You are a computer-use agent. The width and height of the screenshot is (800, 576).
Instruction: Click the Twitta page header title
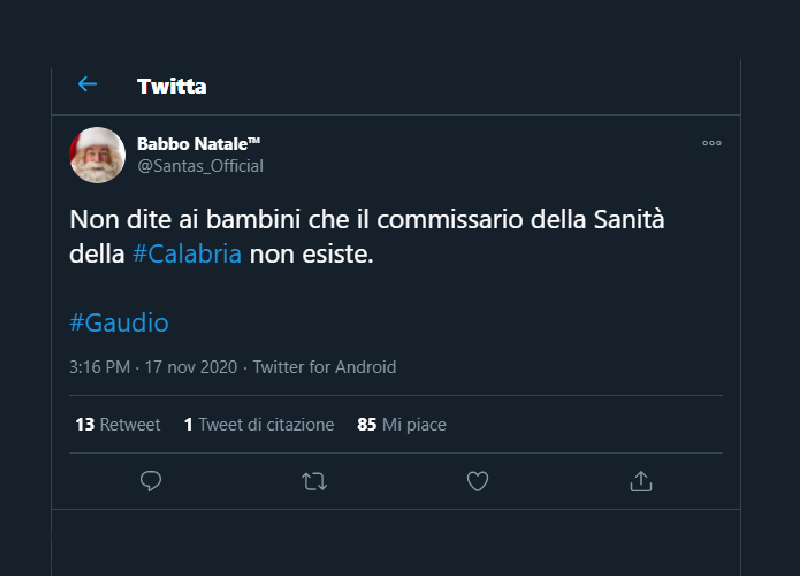172,86
